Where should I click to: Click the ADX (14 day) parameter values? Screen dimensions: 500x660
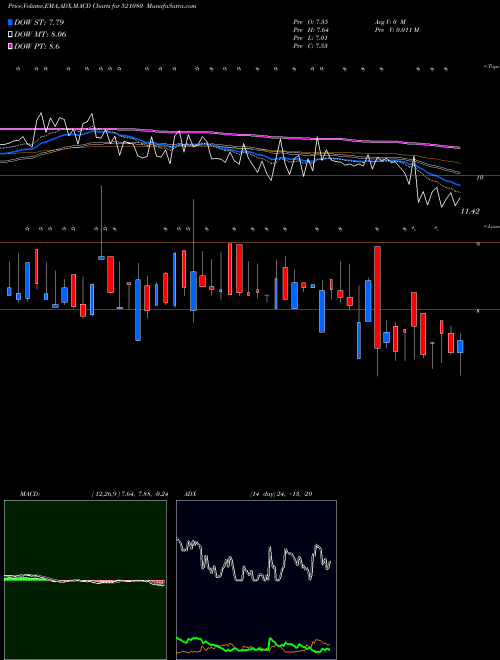click(281, 494)
